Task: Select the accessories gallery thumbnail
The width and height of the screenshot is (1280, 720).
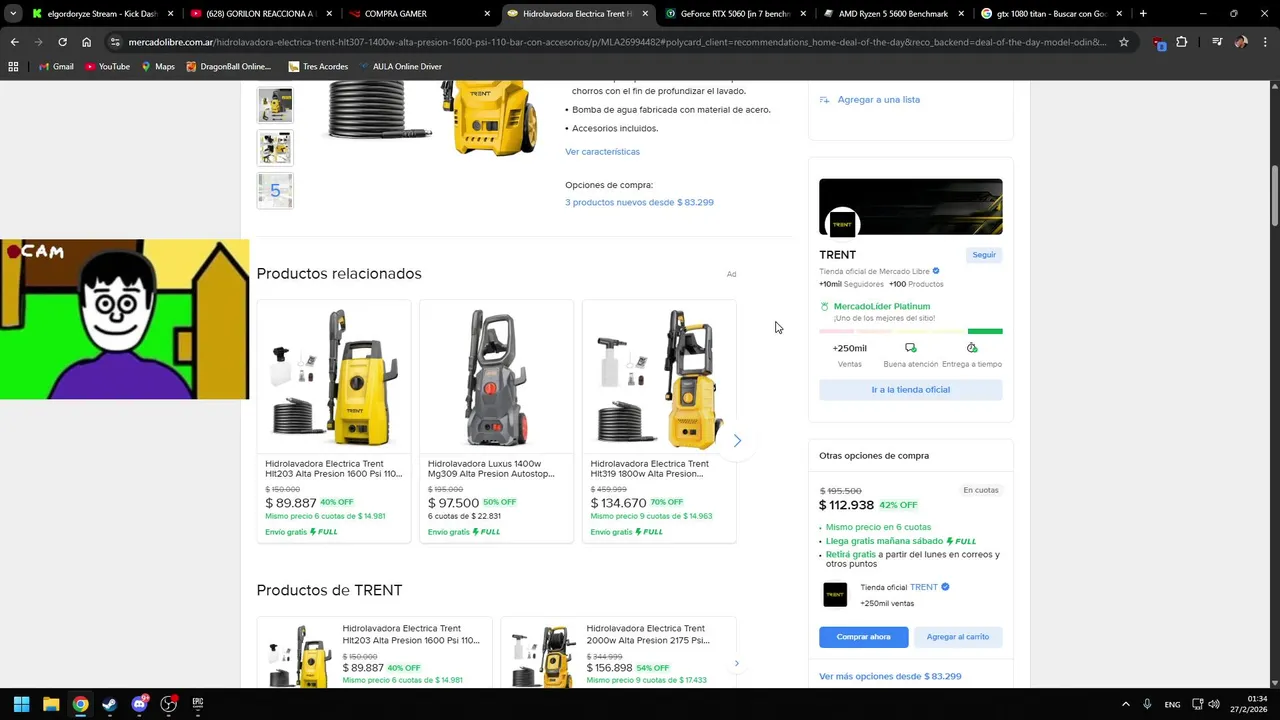Action: [275, 147]
